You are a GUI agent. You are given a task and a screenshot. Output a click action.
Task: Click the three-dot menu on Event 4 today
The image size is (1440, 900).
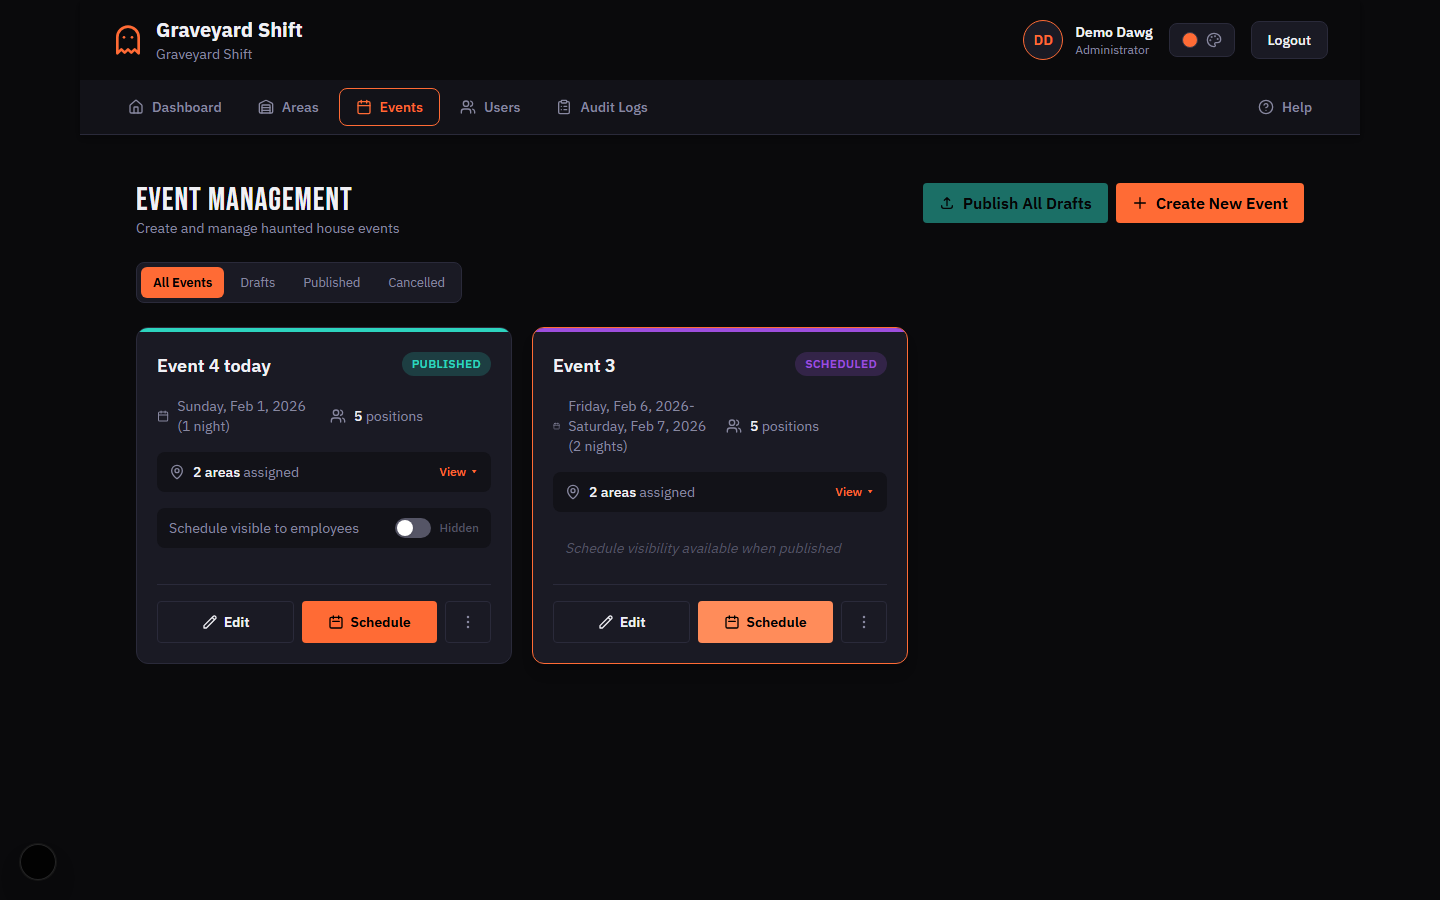pyautogui.click(x=468, y=621)
